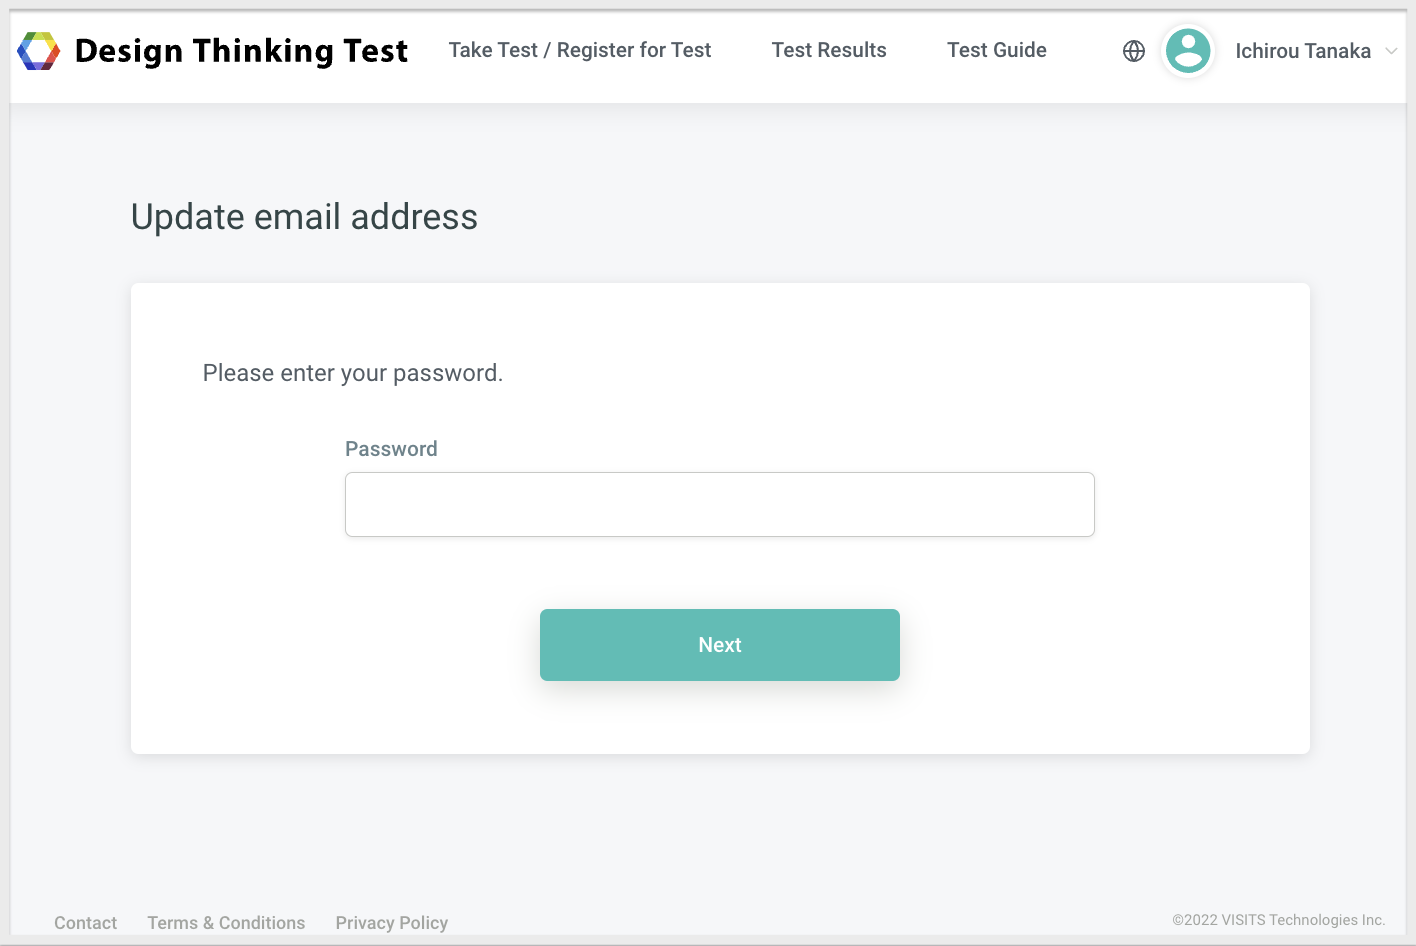This screenshot has width=1416, height=946.
Task: Open the Privacy Policy link
Action: (391, 923)
